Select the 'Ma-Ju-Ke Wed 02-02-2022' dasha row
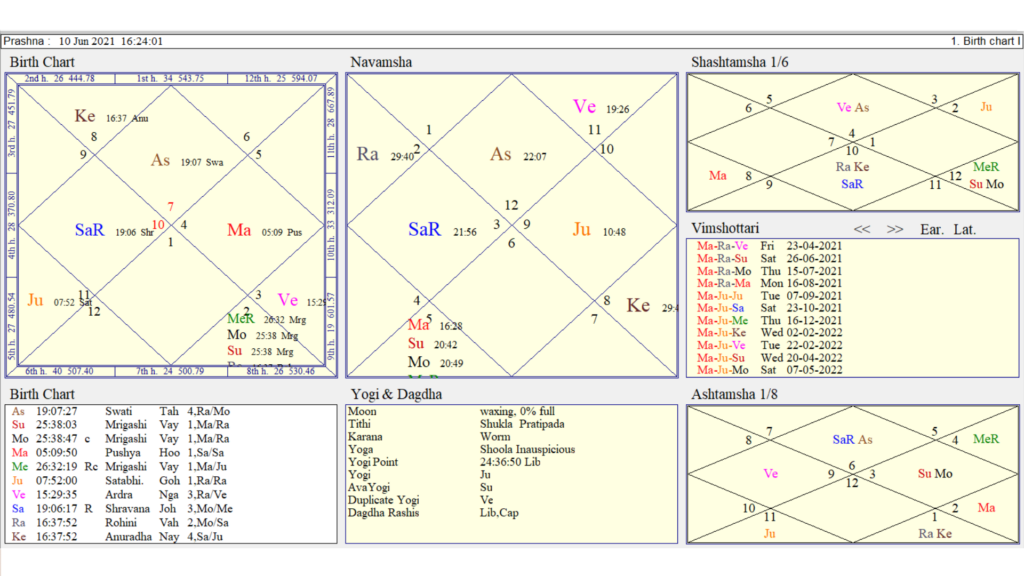Image resolution: width=1024 pixels, height=576 pixels. (x=769, y=332)
